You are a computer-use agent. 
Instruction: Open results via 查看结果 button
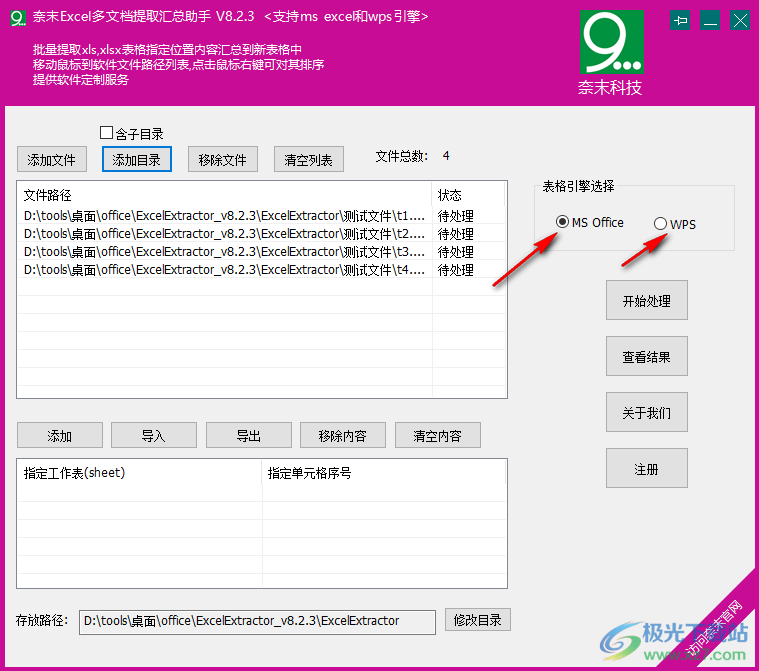(646, 356)
